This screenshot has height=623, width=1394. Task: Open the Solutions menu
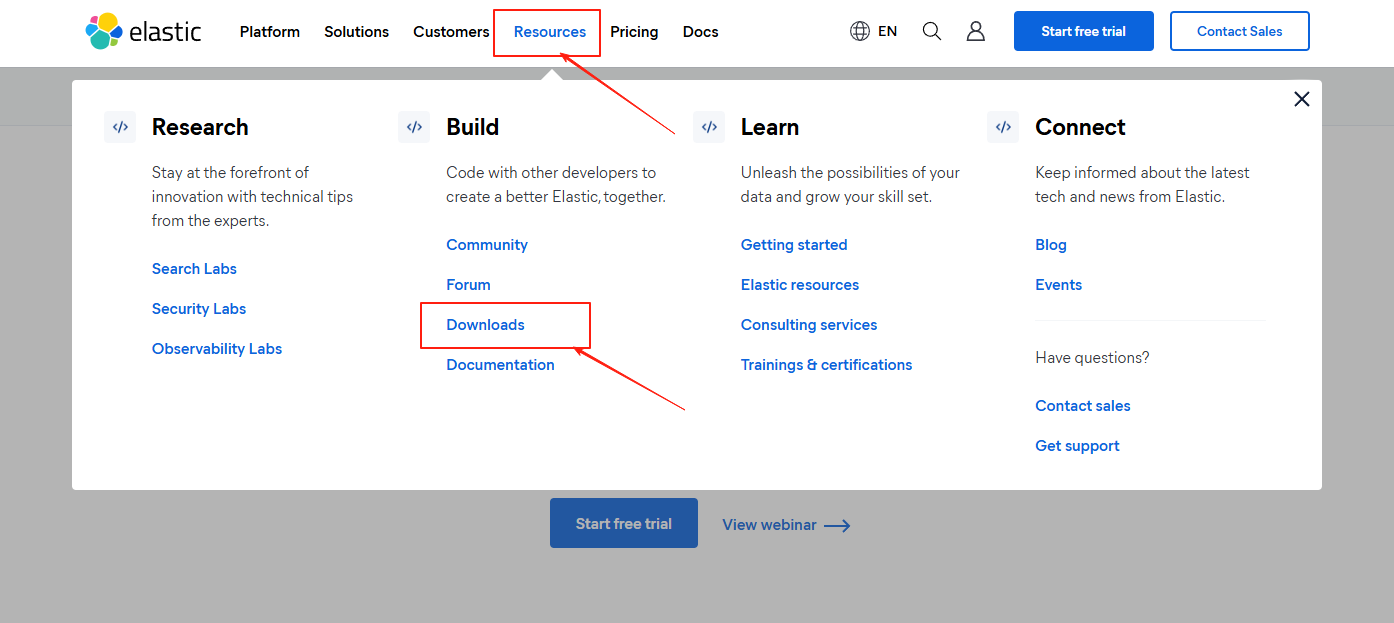click(356, 32)
